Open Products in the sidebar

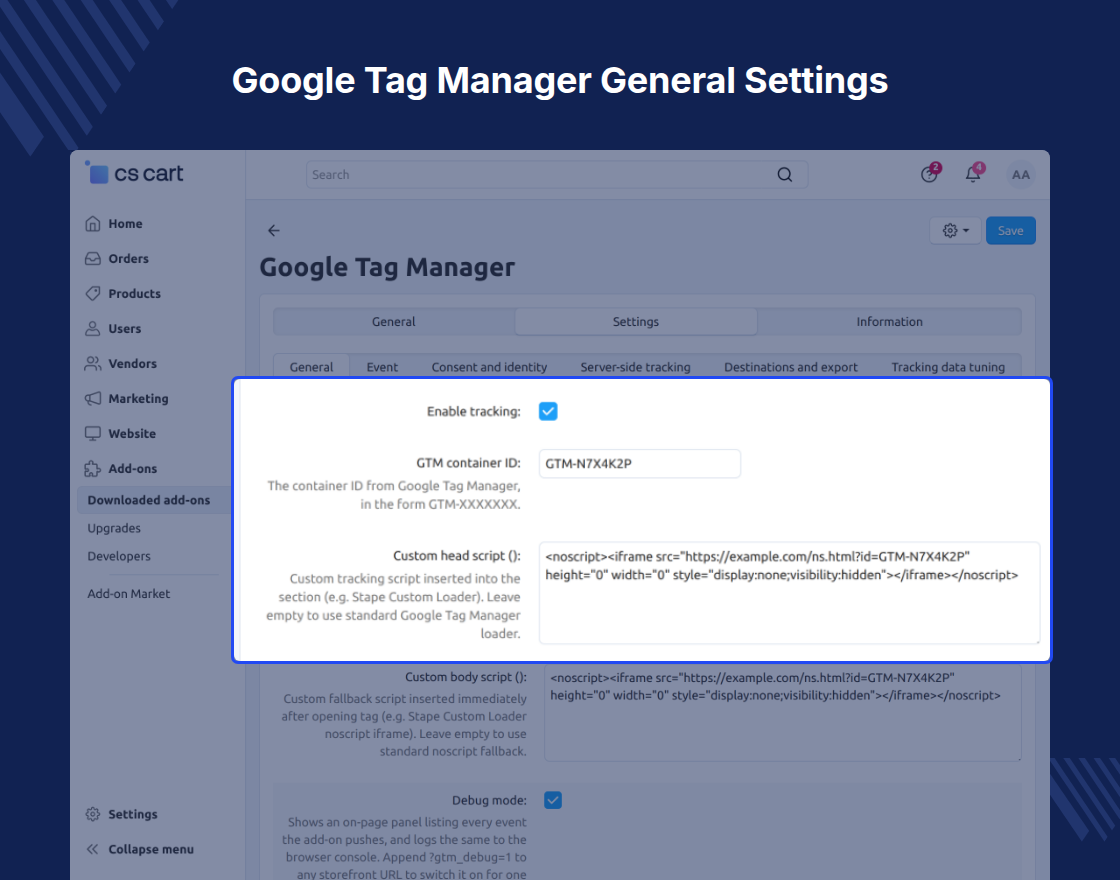[x=134, y=294]
